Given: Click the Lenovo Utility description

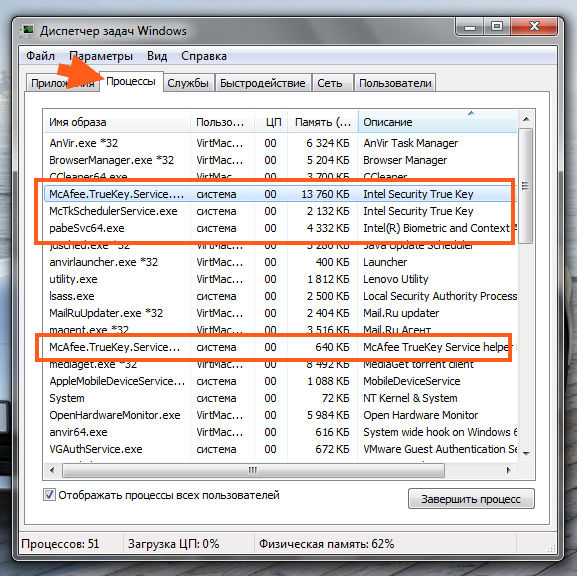Looking at the screenshot, I should click(396, 279).
